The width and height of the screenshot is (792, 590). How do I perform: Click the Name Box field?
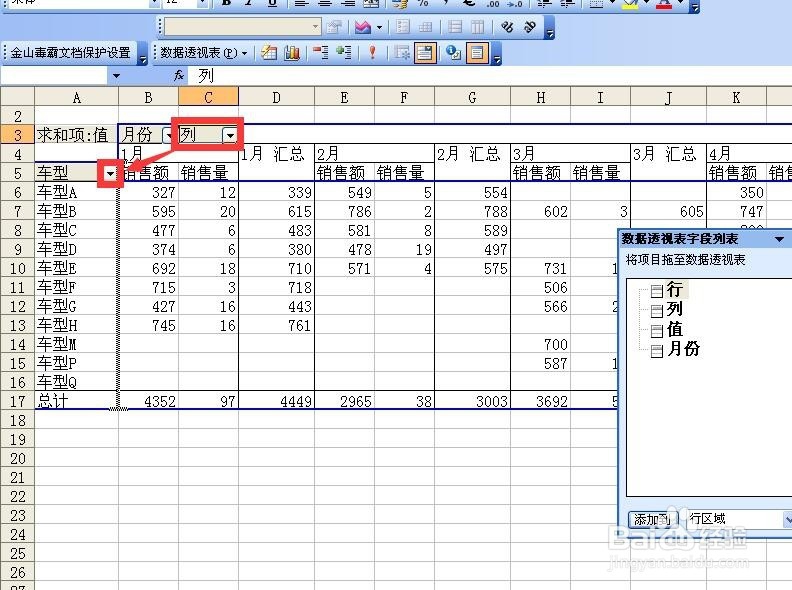54,76
